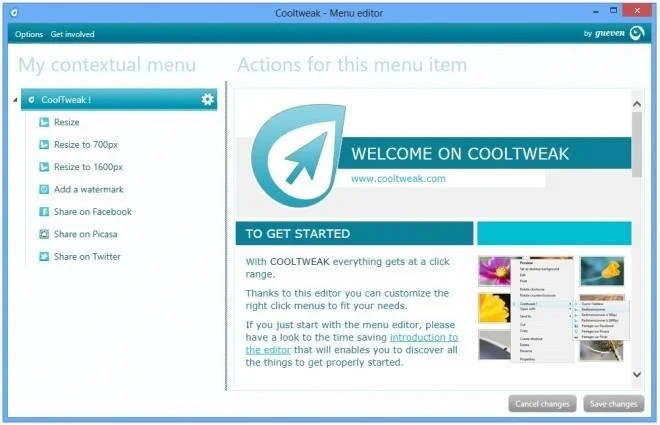The width and height of the screenshot is (660, 425).
Task: Open the www.cooltweak.com link
Action: 398,178
